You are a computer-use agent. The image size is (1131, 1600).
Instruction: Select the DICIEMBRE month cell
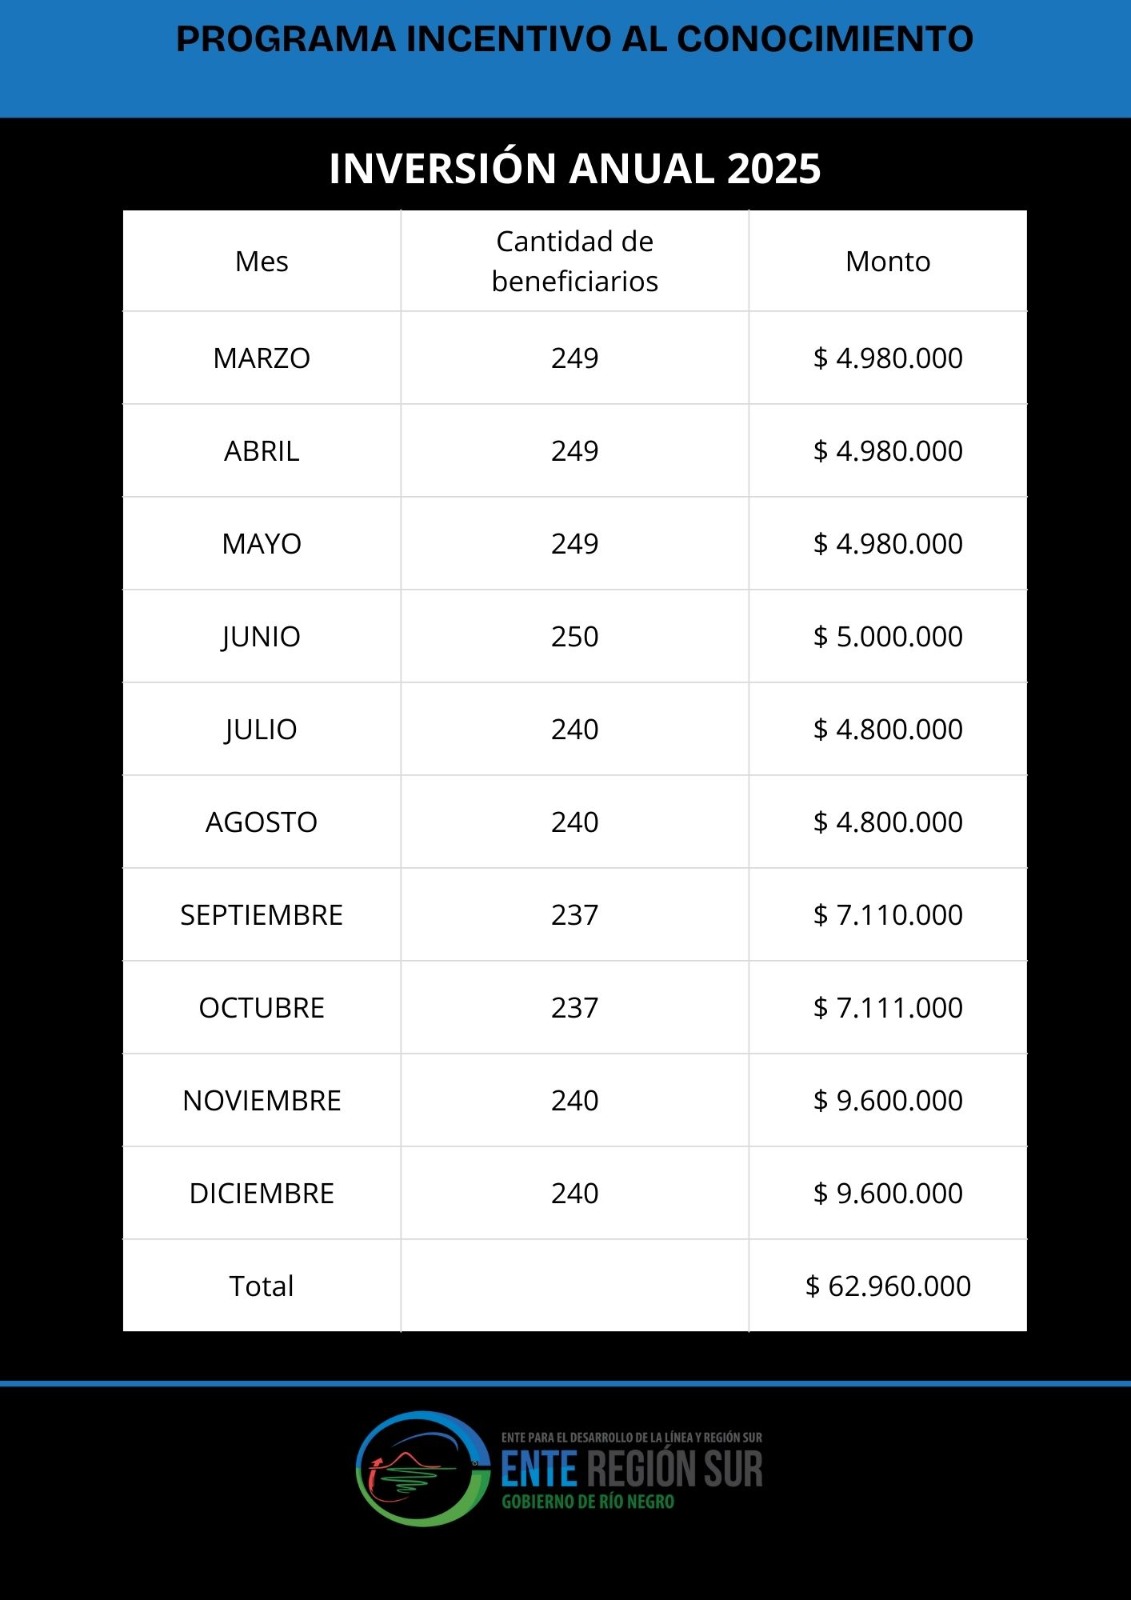pyautogui.click(x=261, y=1193)
